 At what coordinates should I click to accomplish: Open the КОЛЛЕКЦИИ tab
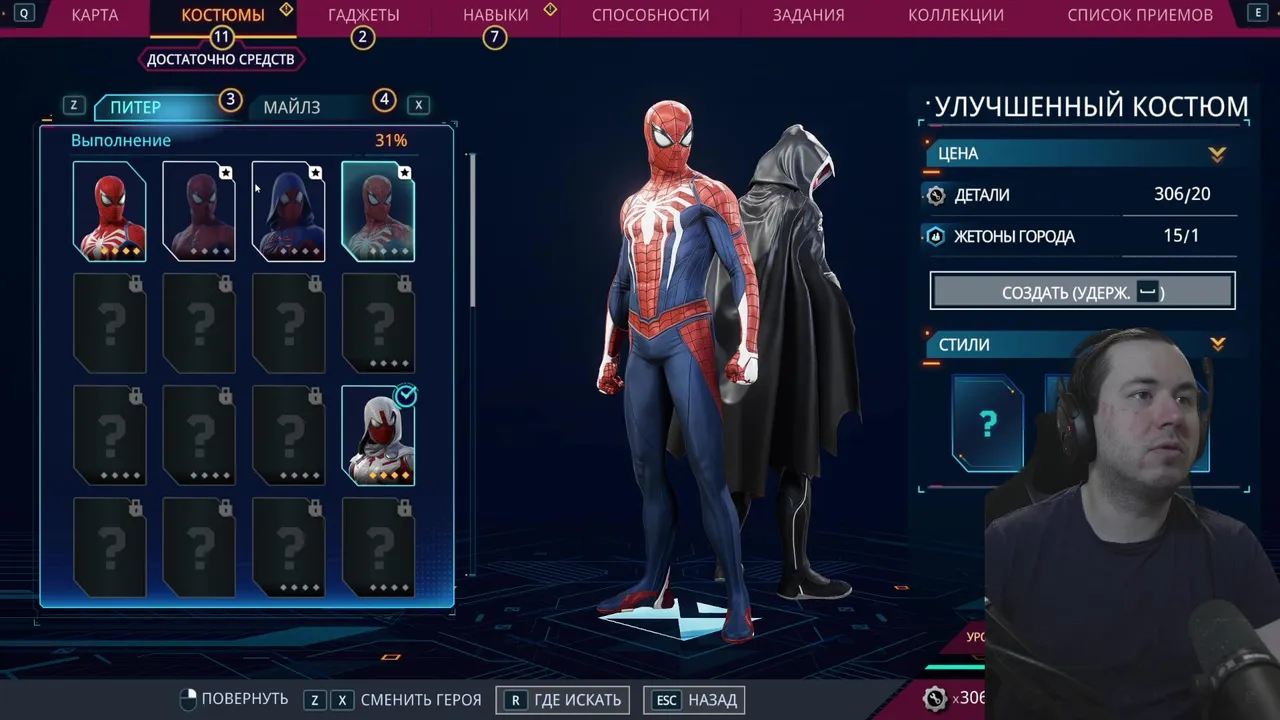pyautogui.click(x=955, y=15)
